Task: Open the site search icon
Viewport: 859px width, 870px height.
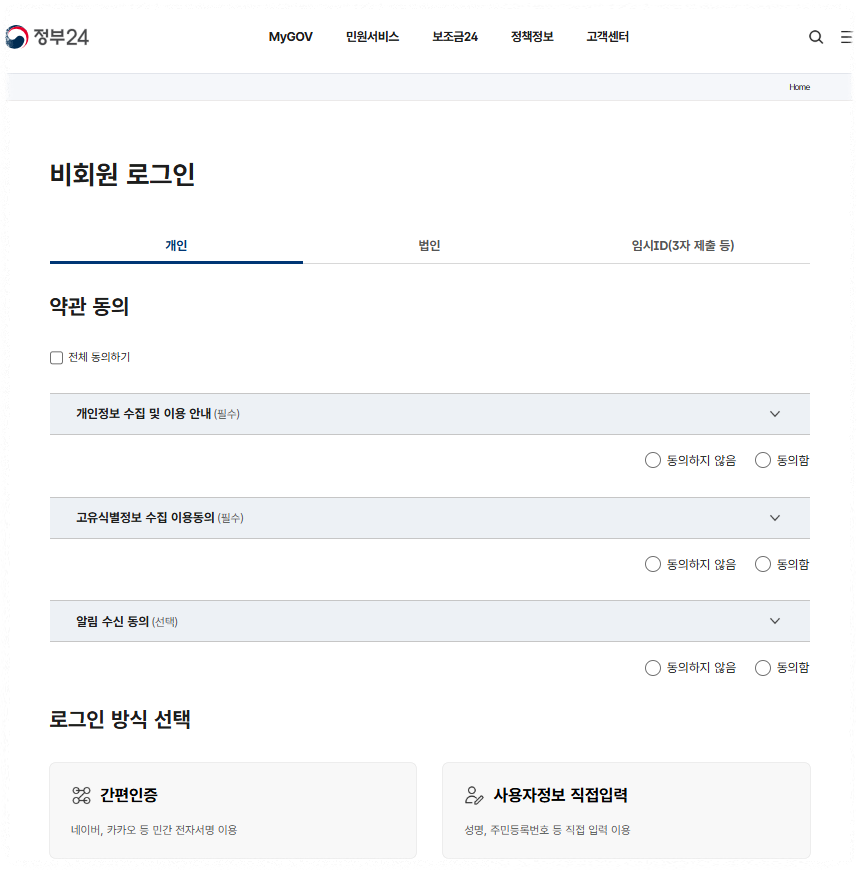Action: click(x=816, y=36)
